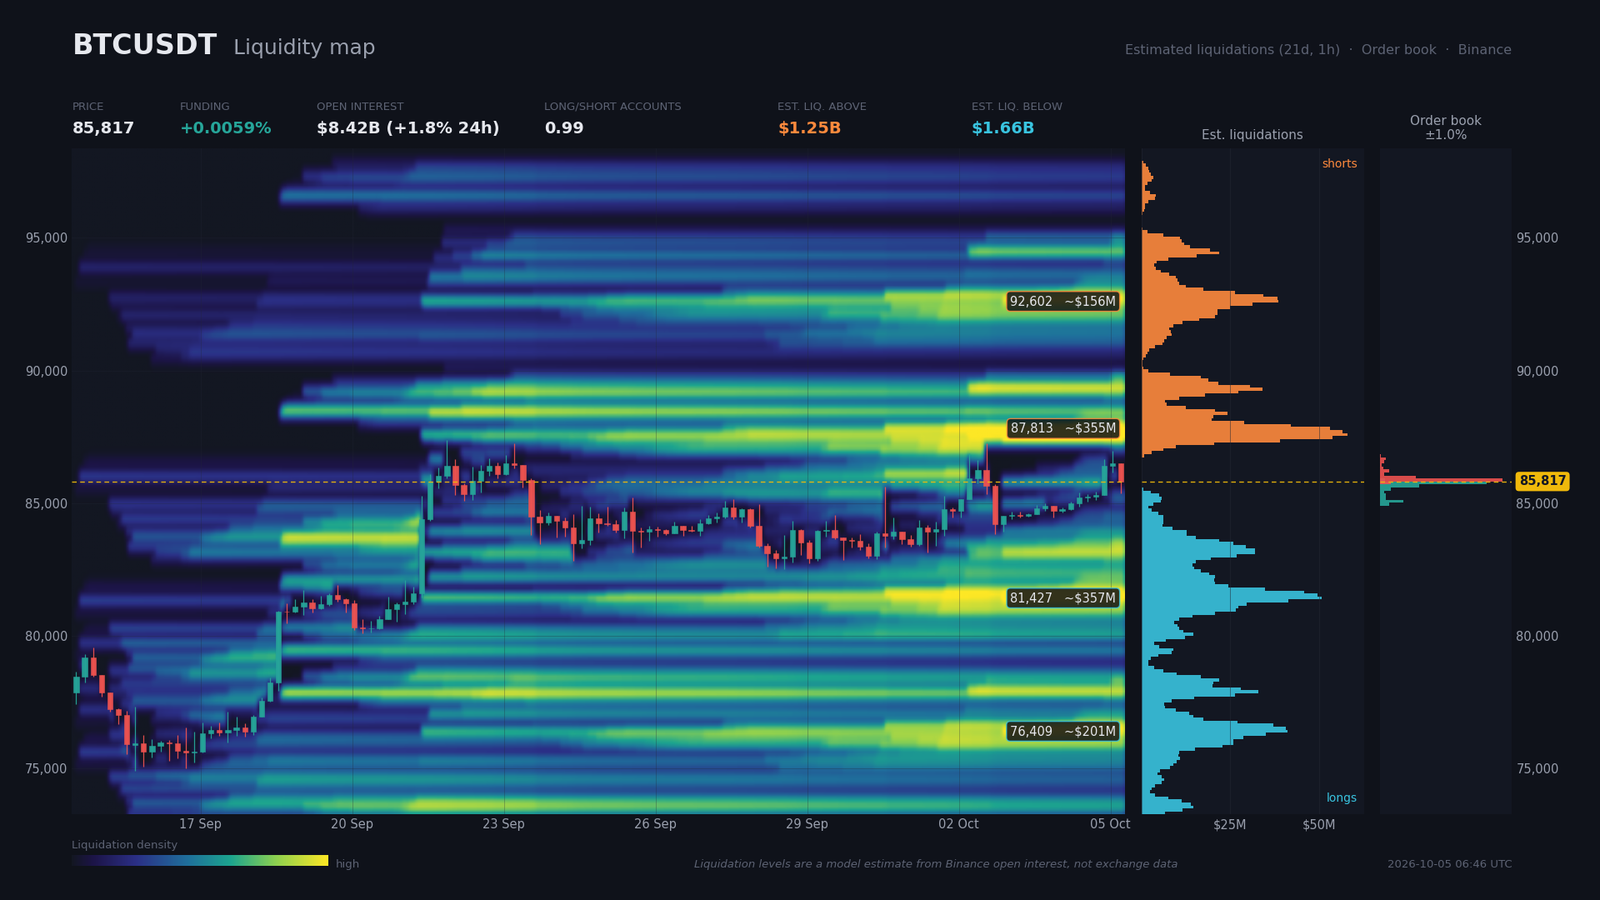Click the right axis 75,000 price label
Viewport: 1600px width, 900px height.
[x=1537, y=769]
